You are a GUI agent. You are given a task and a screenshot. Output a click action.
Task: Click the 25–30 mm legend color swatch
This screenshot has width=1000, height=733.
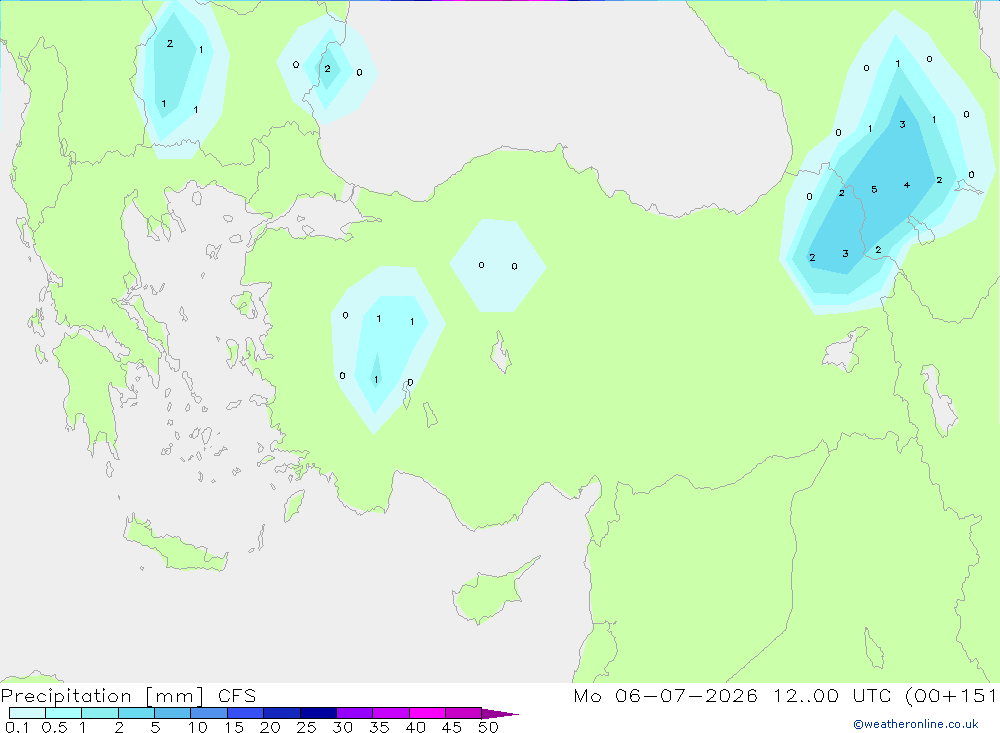click(x=318, y=713)
